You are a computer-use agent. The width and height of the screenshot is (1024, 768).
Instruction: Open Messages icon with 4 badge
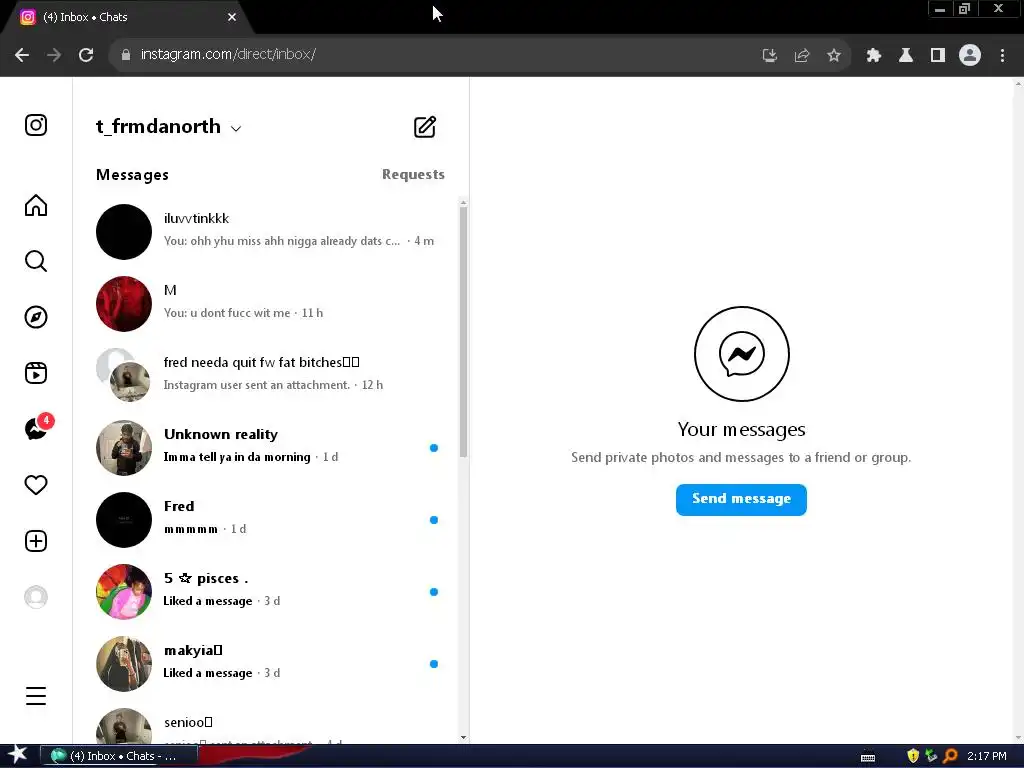click(x=37, y=428)
